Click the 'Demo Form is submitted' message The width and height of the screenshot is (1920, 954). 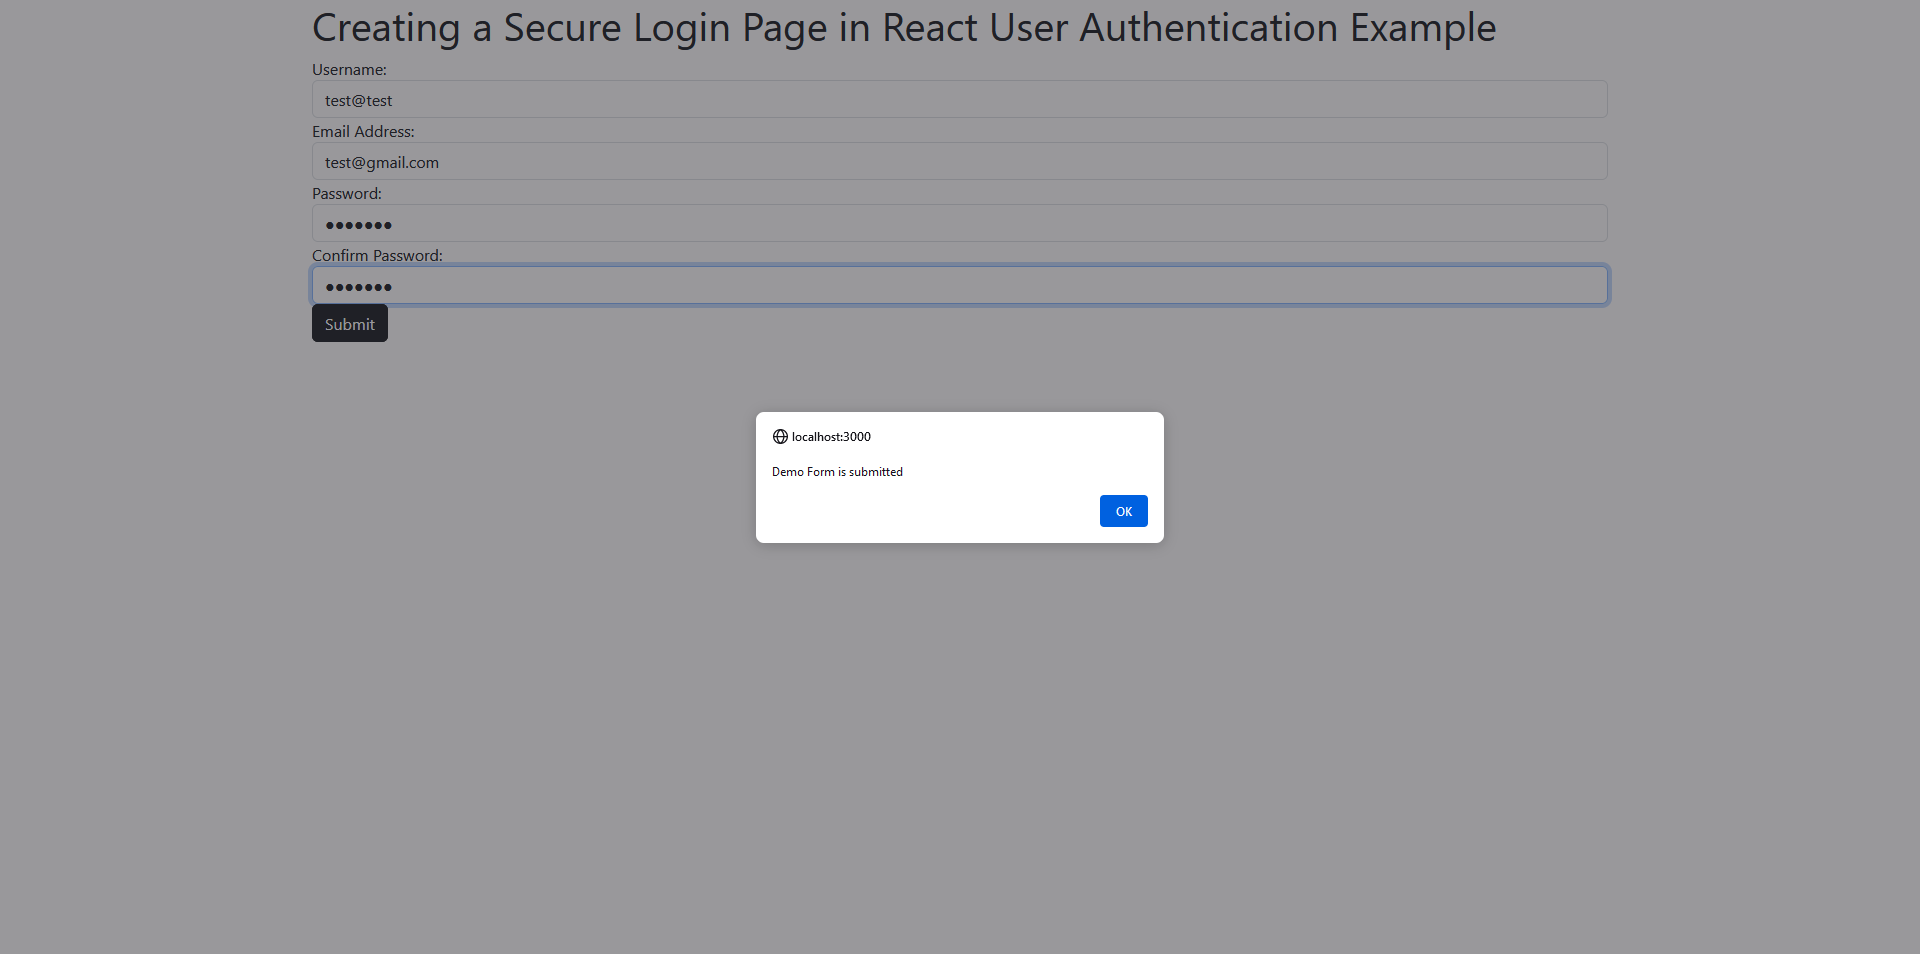point(837,472)
